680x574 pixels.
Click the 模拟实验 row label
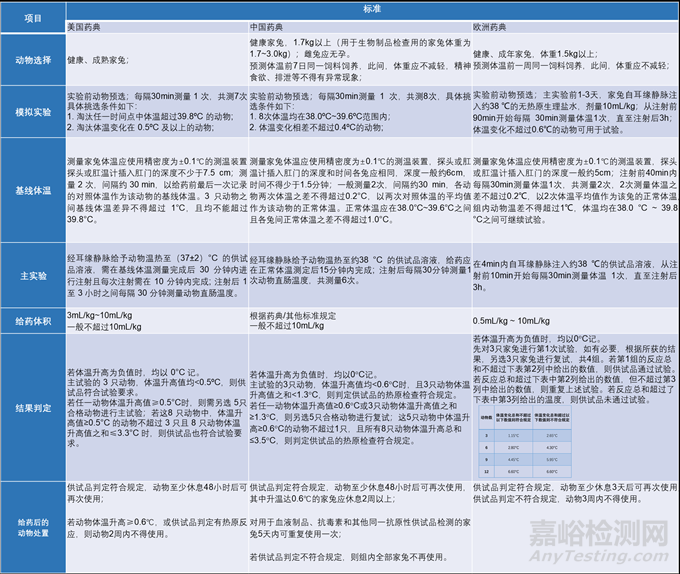[31, 115]
